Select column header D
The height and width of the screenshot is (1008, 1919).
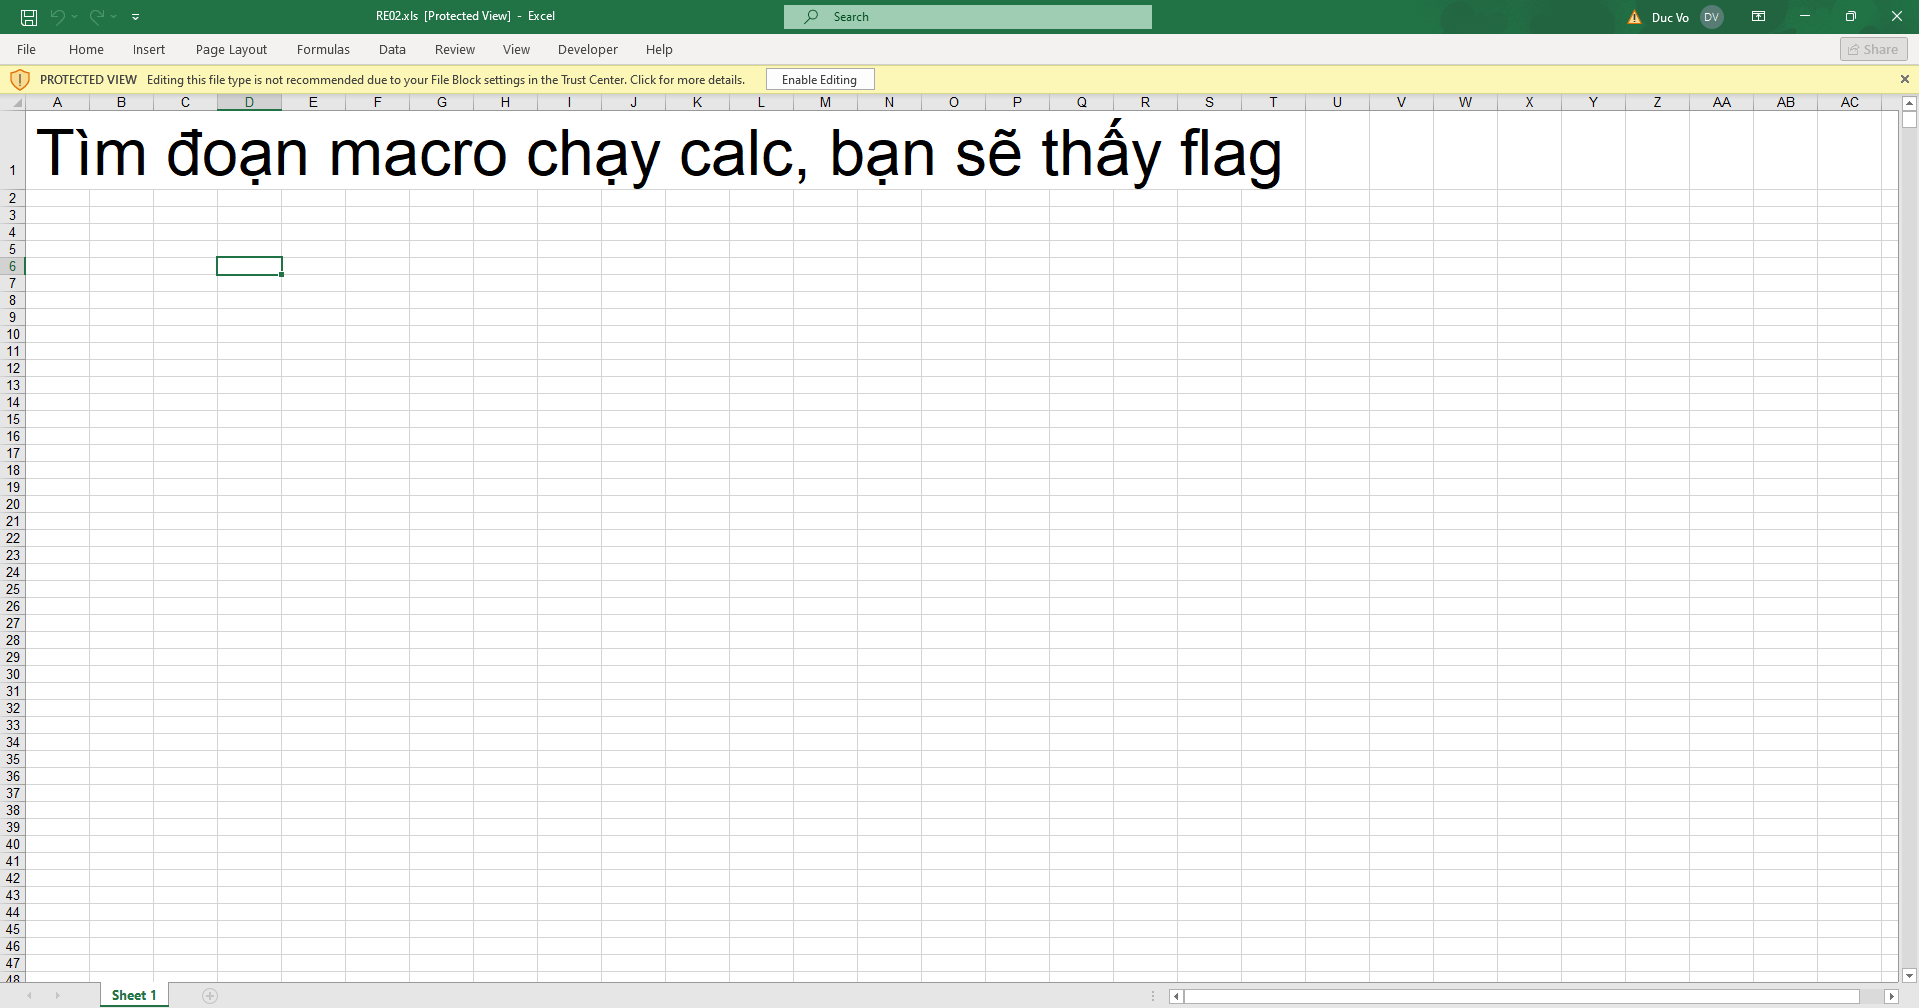click(x=249, y=101)
